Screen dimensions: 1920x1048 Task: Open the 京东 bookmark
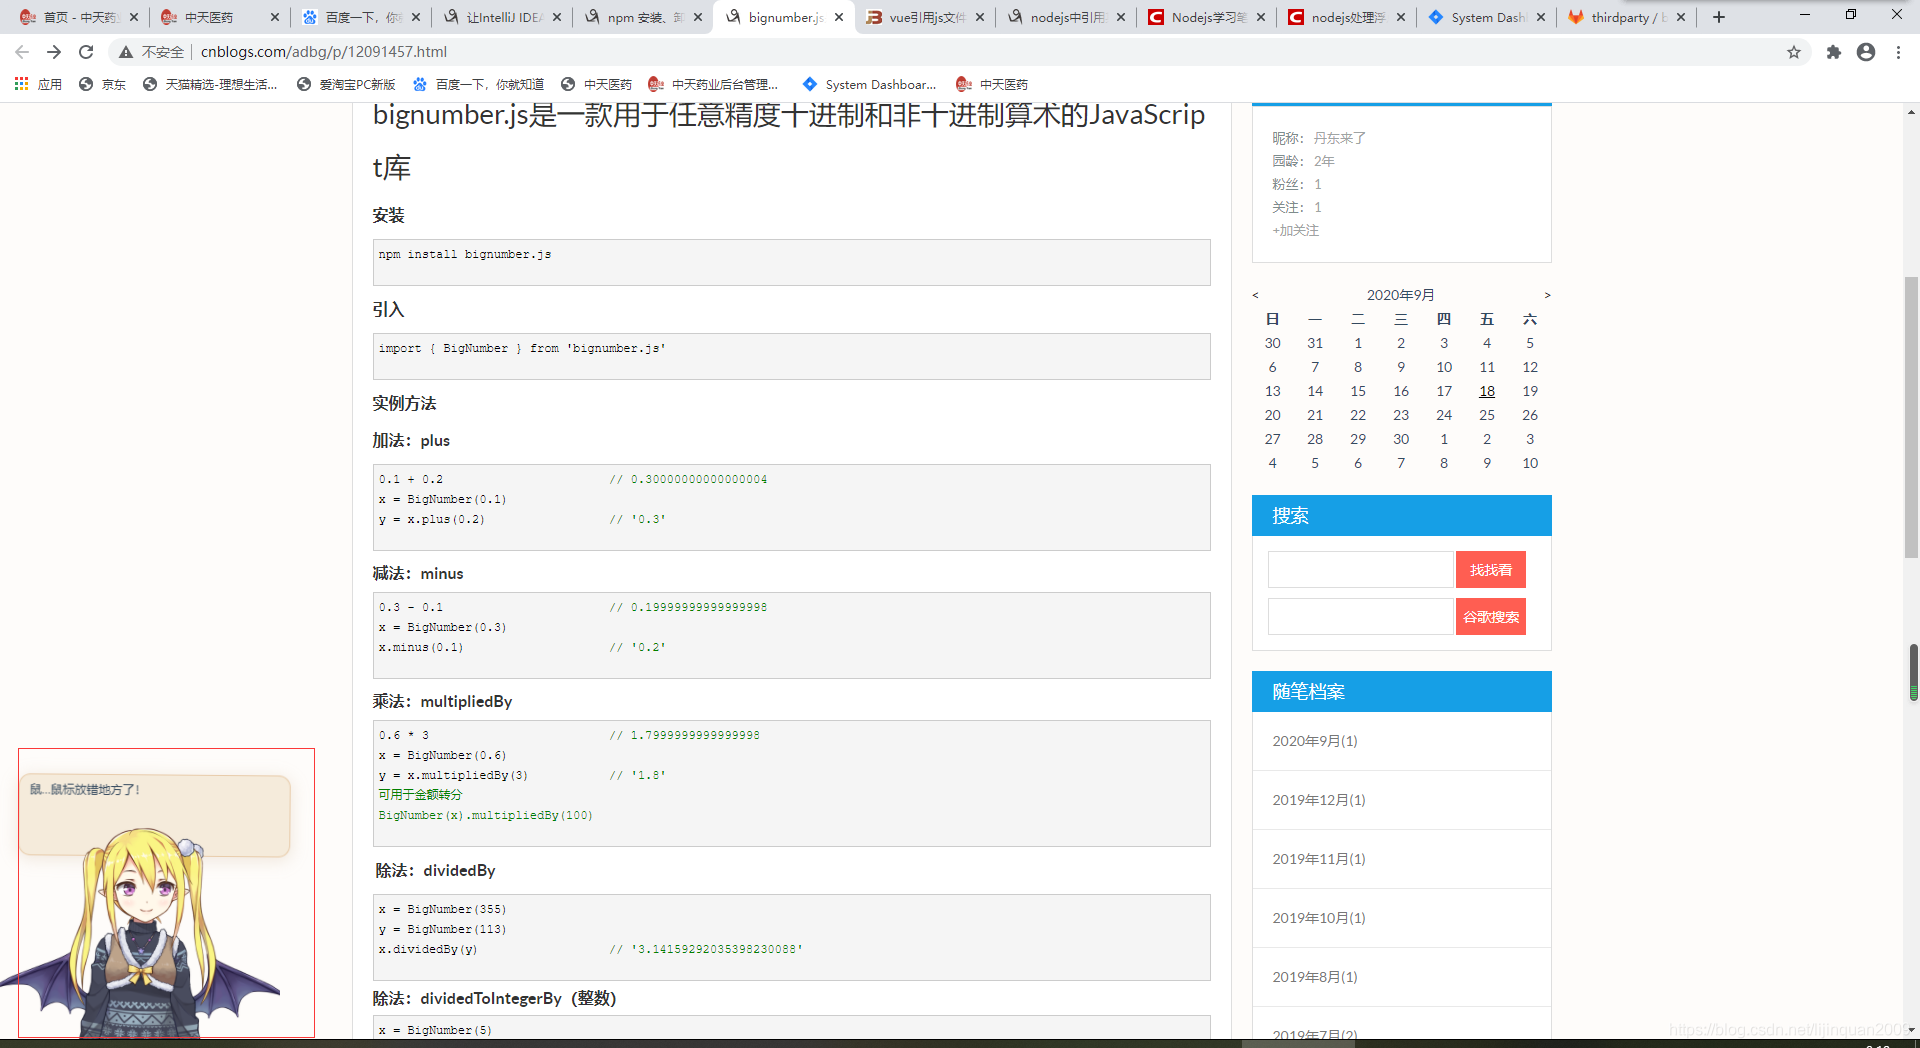coord(102,84)
